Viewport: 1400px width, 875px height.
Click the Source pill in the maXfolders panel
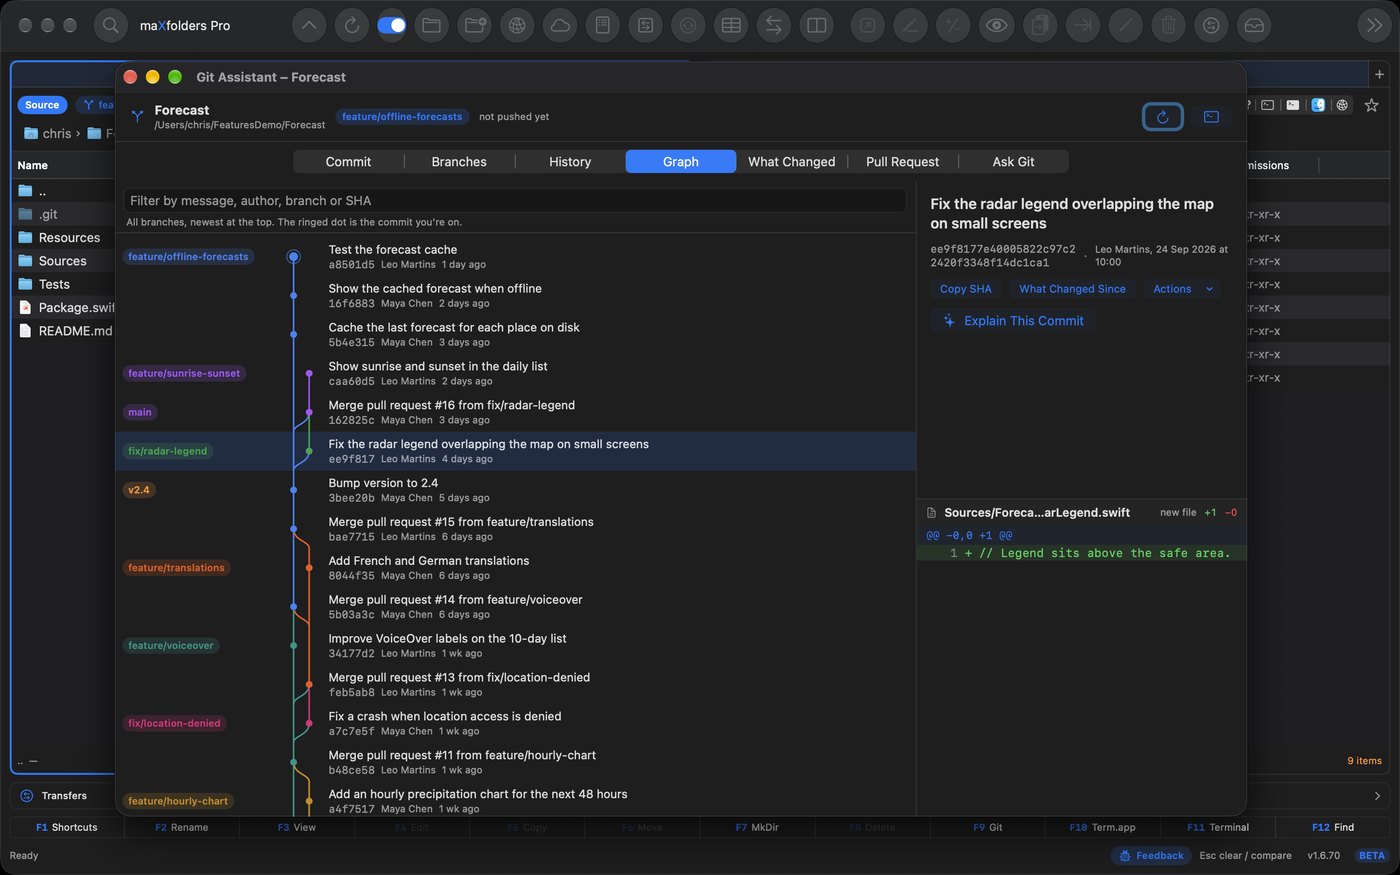[x=42, y=105]
